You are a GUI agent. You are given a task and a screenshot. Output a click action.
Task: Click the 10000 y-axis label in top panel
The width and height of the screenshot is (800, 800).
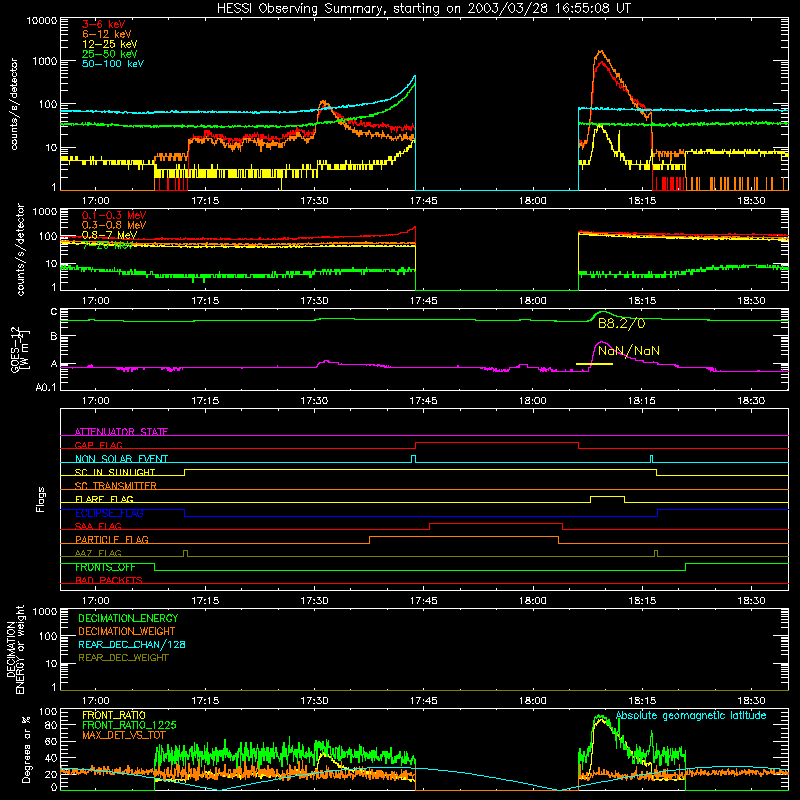[x=41, y=21]
